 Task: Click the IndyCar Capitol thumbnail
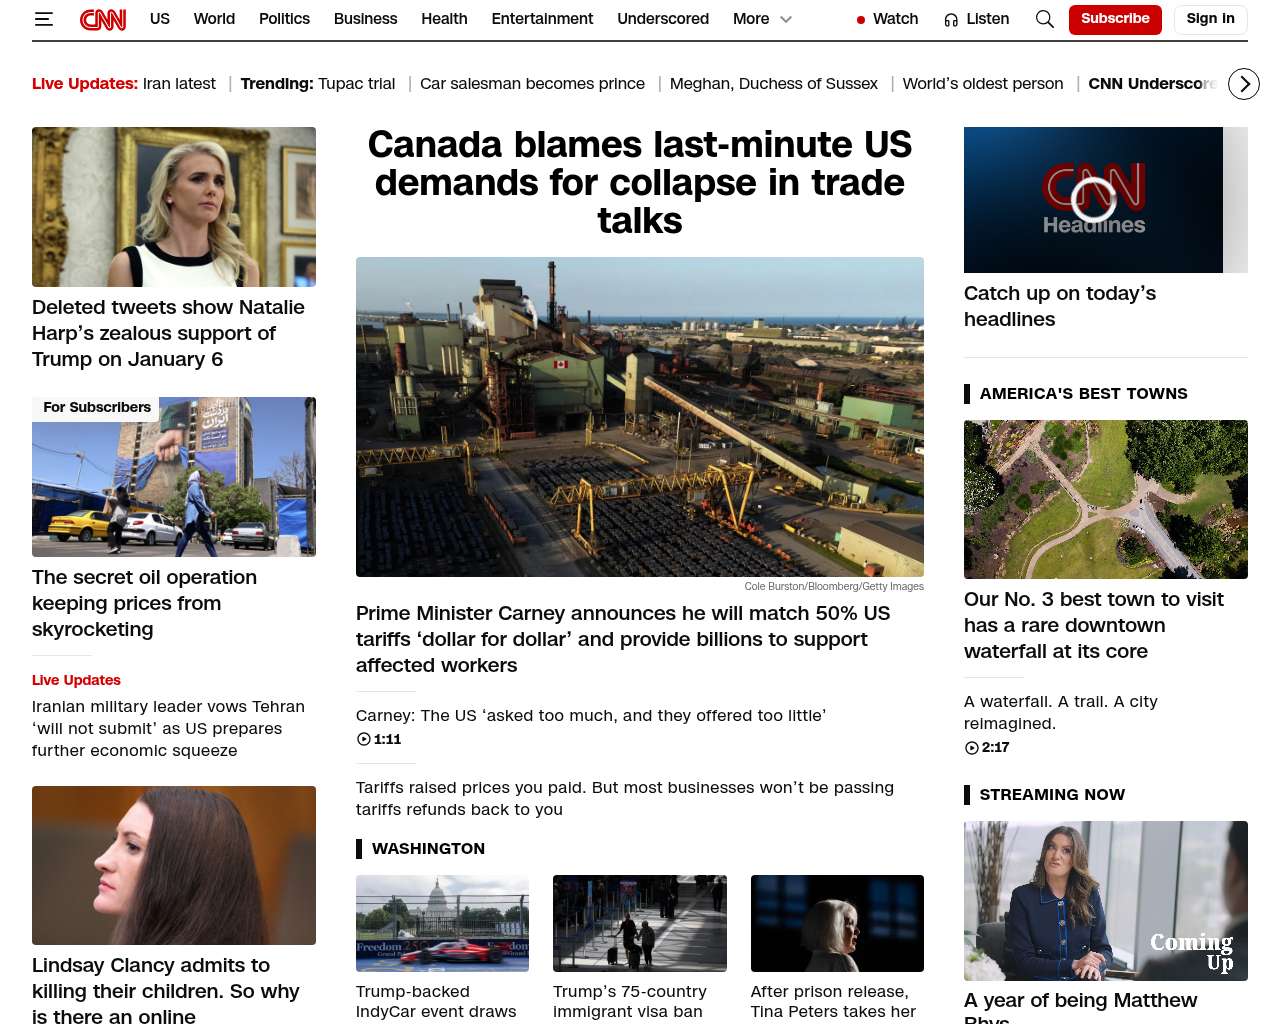click(442, 923)
